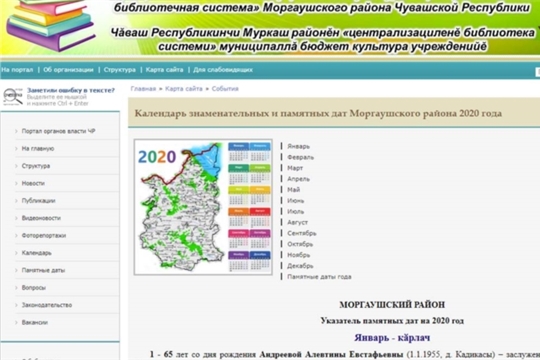Open the 2020 district calendar map image
This screenshot has height=360, width=540.
203,207
